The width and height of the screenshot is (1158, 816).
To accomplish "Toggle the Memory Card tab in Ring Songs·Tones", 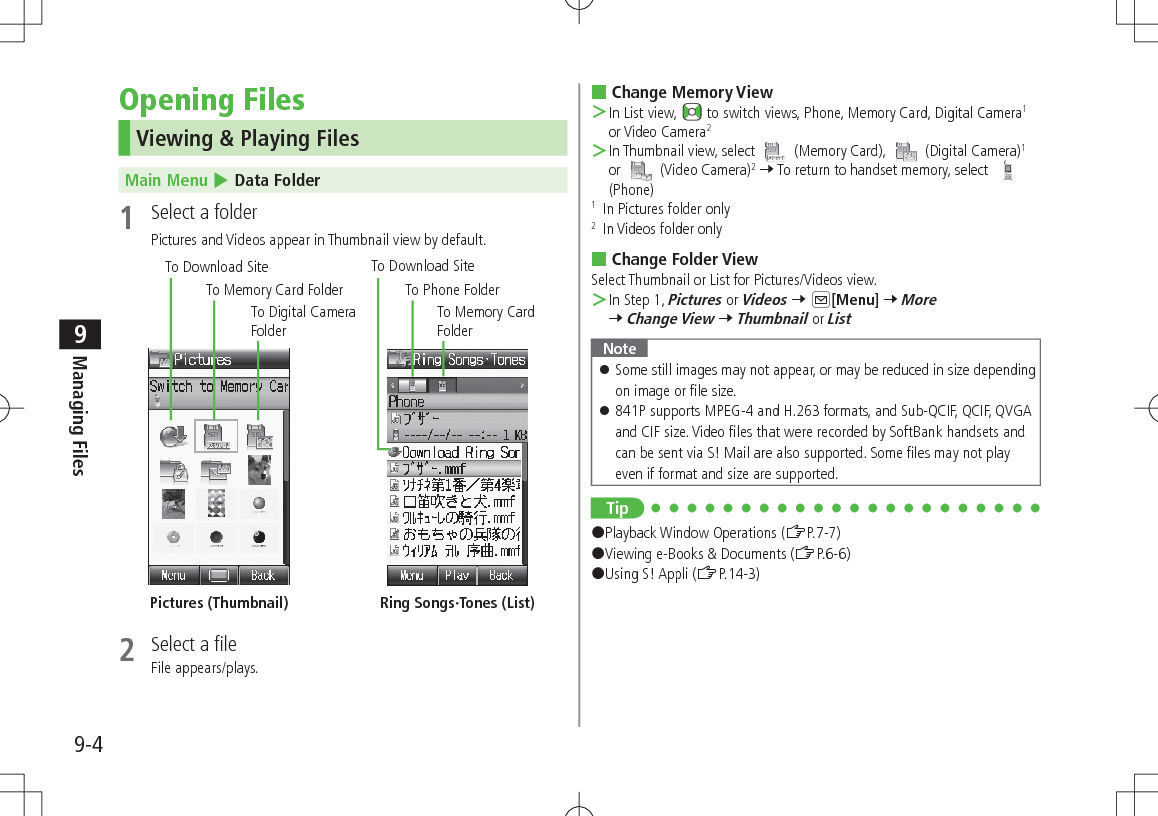I will tap(442, 385).
